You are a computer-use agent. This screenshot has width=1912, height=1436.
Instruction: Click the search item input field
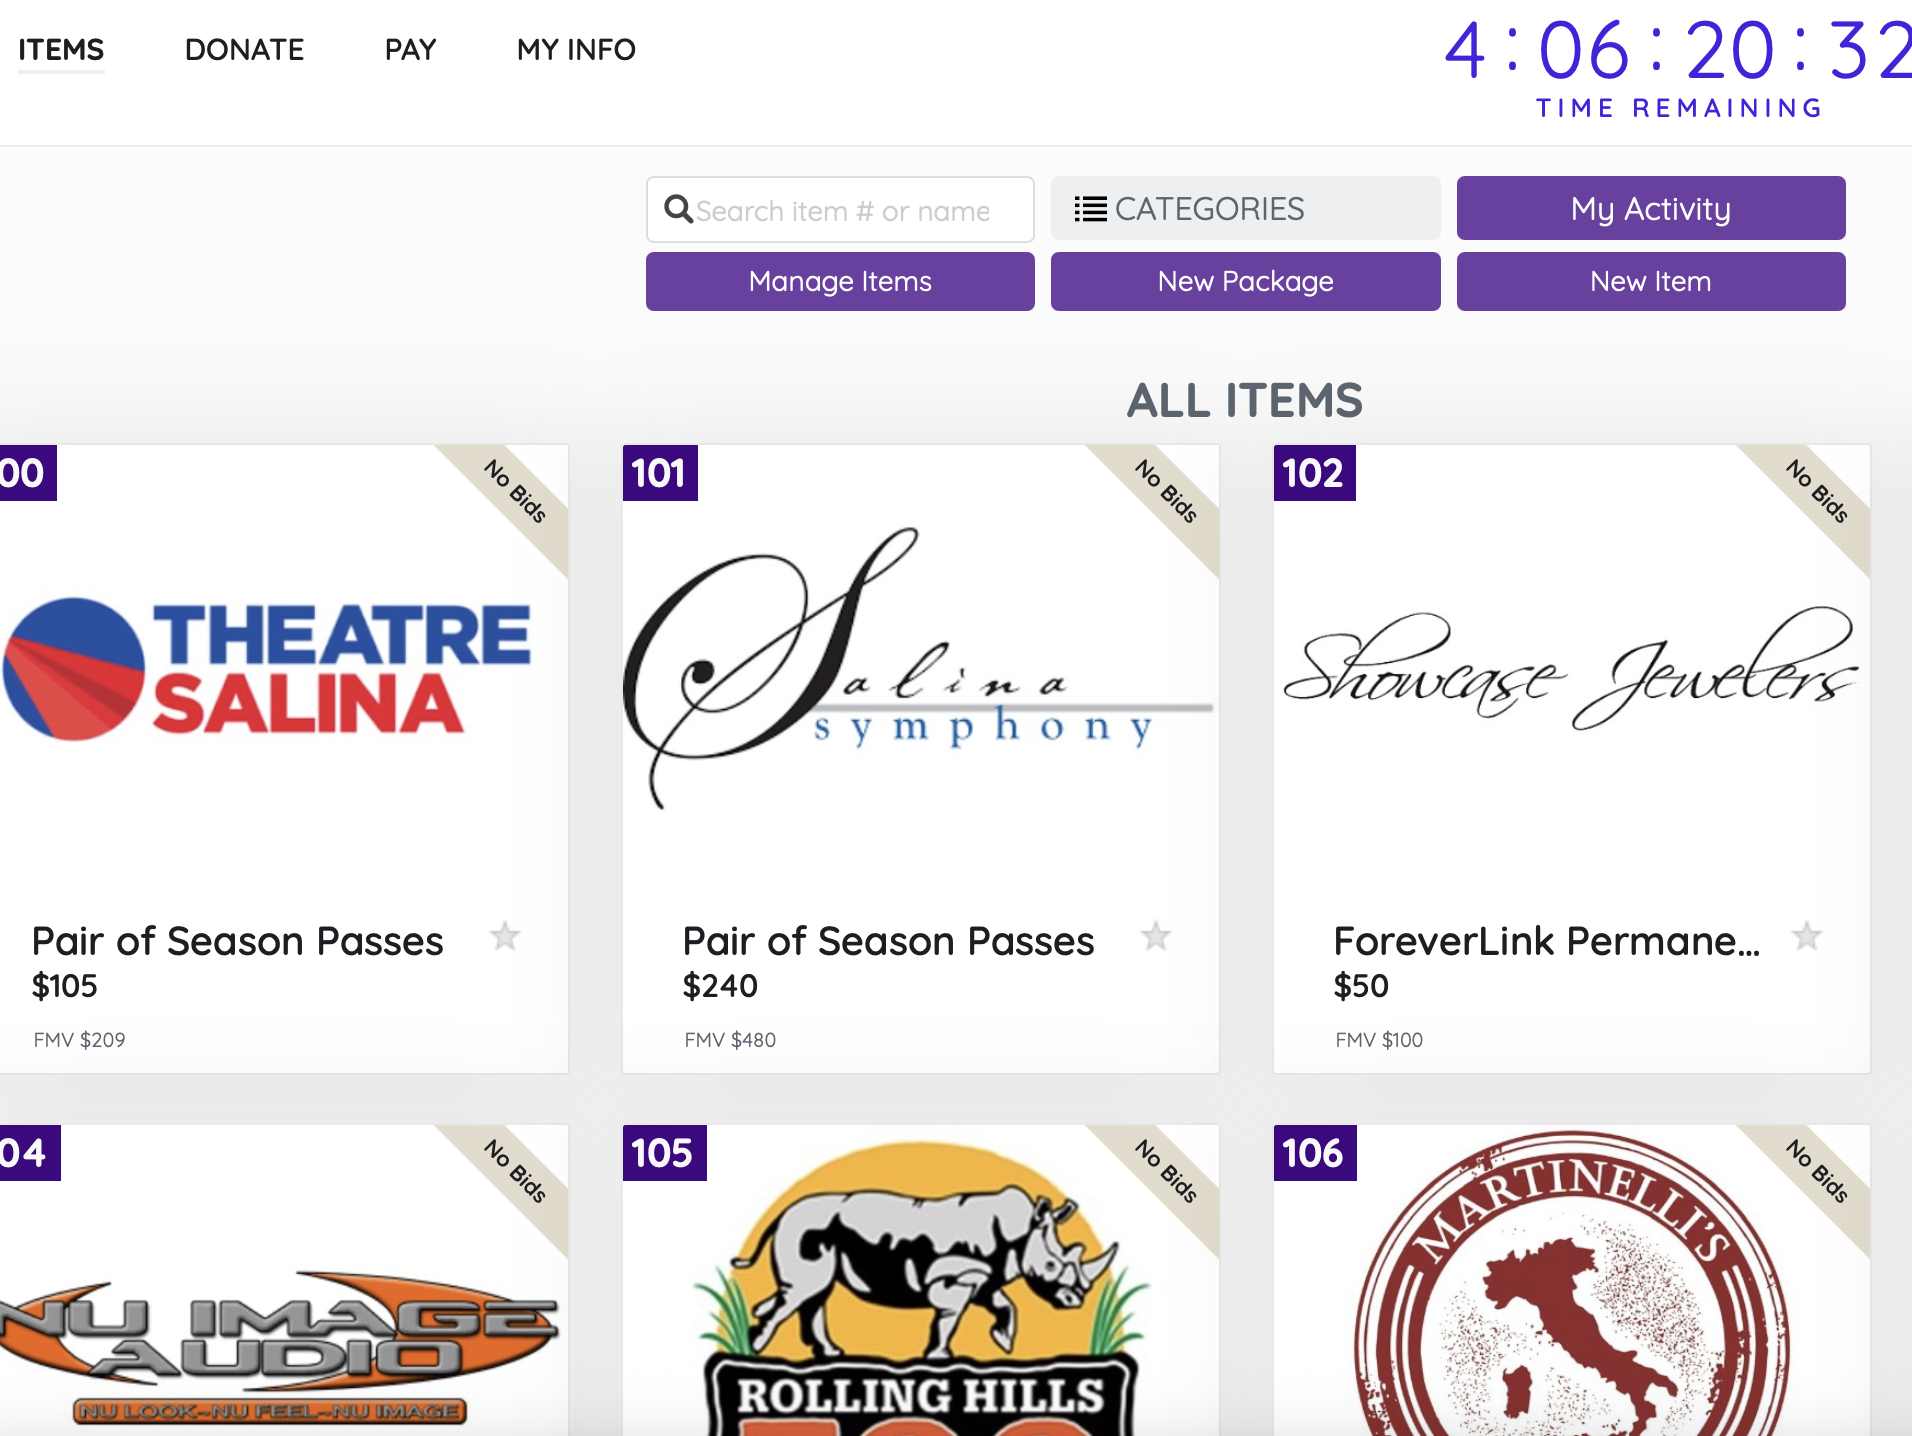click(840, 210)
